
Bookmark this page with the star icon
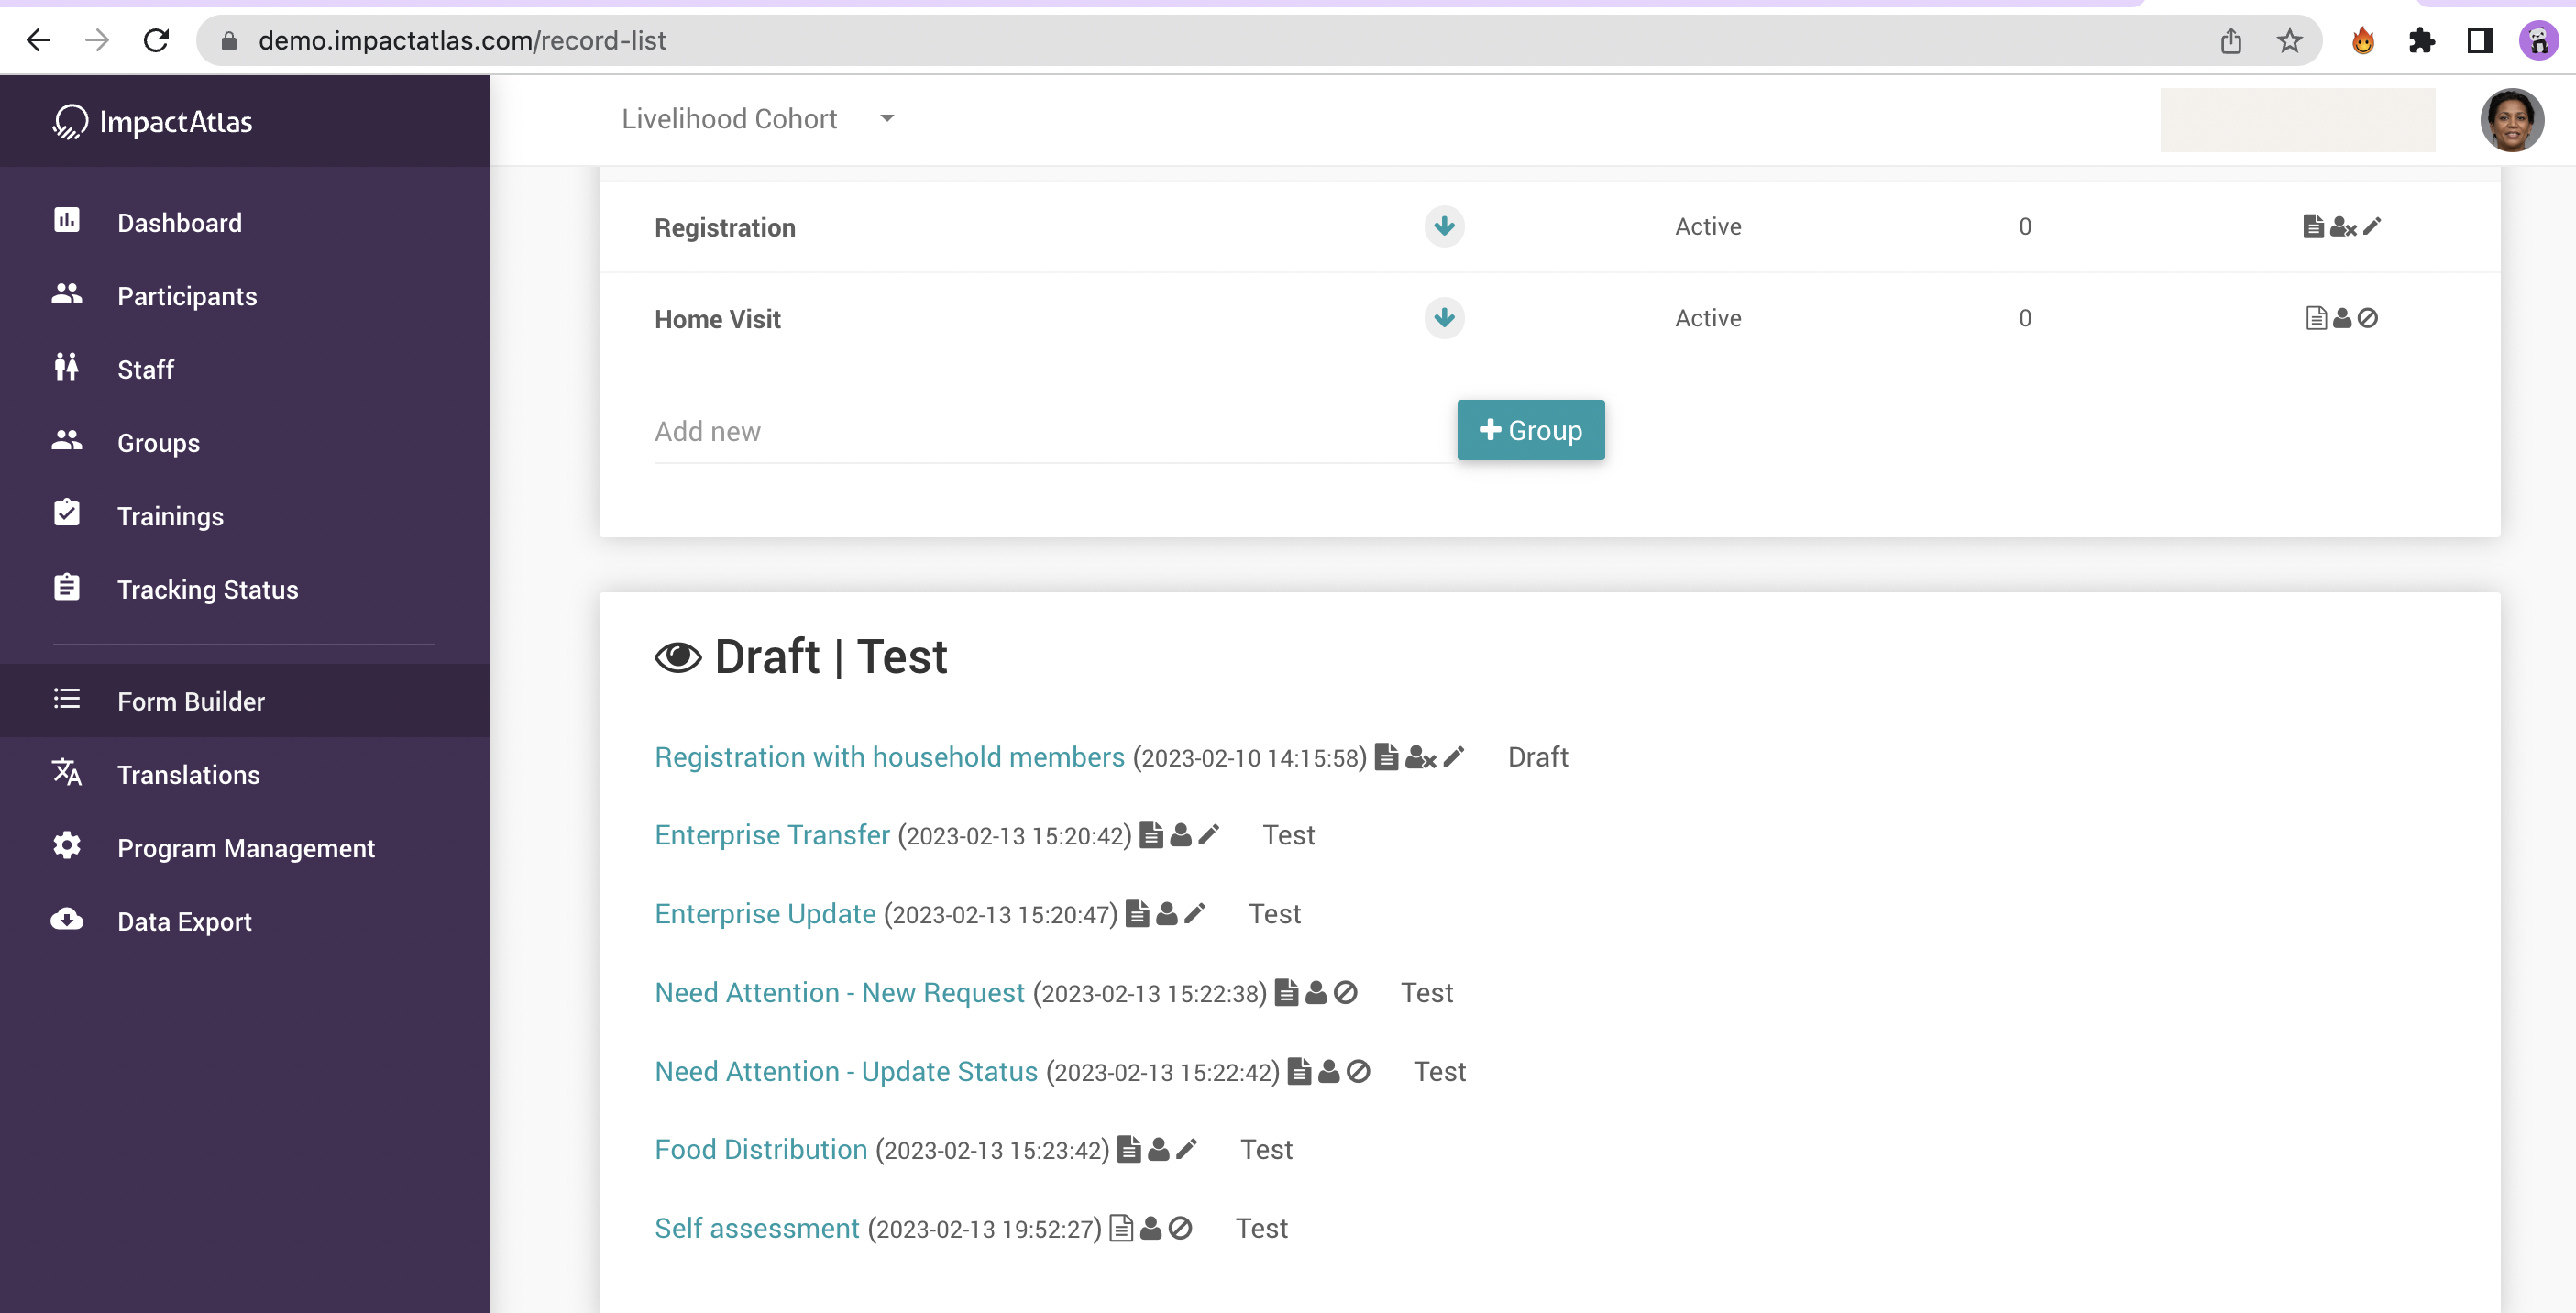[x=2289, y=41]
